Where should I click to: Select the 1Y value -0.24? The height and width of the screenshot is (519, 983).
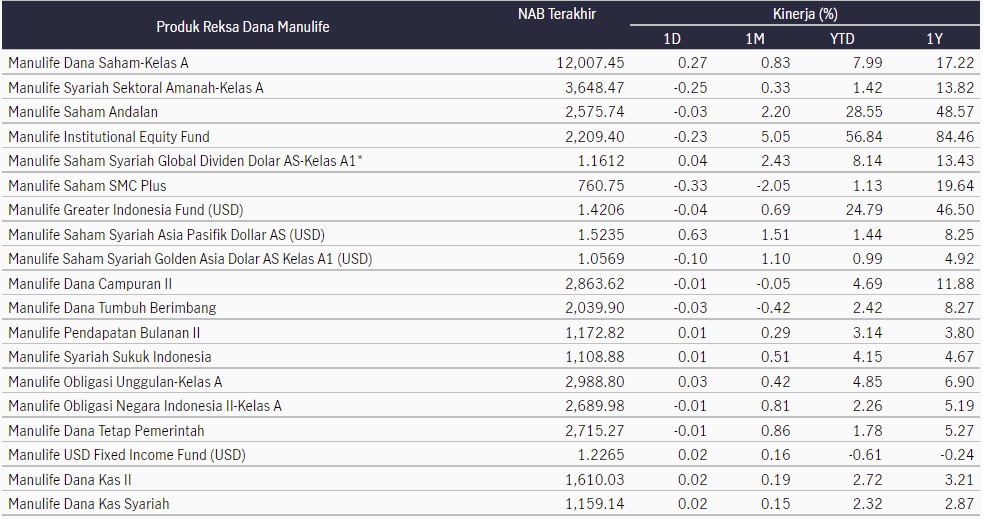click(957, 455)
